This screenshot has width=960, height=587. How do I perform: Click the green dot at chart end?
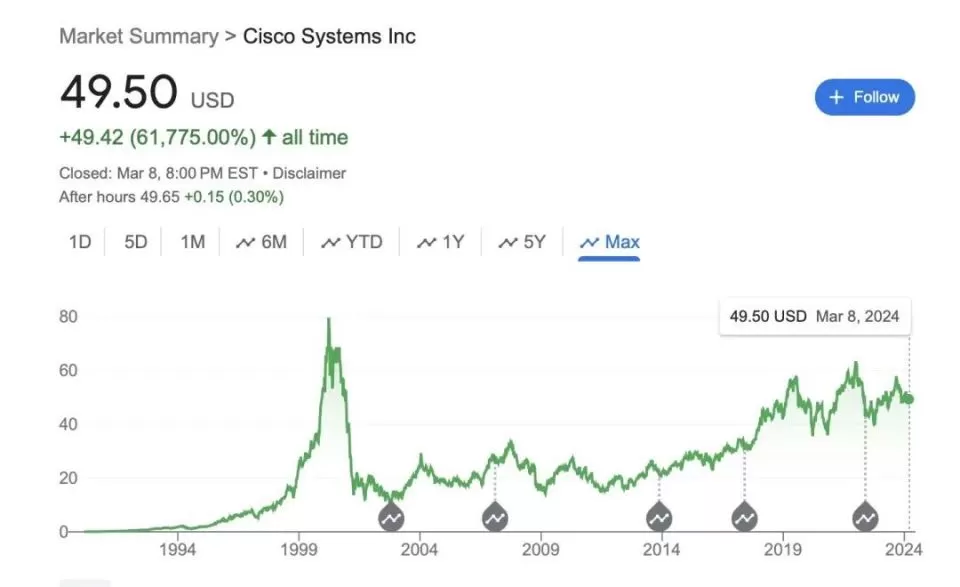909,399
